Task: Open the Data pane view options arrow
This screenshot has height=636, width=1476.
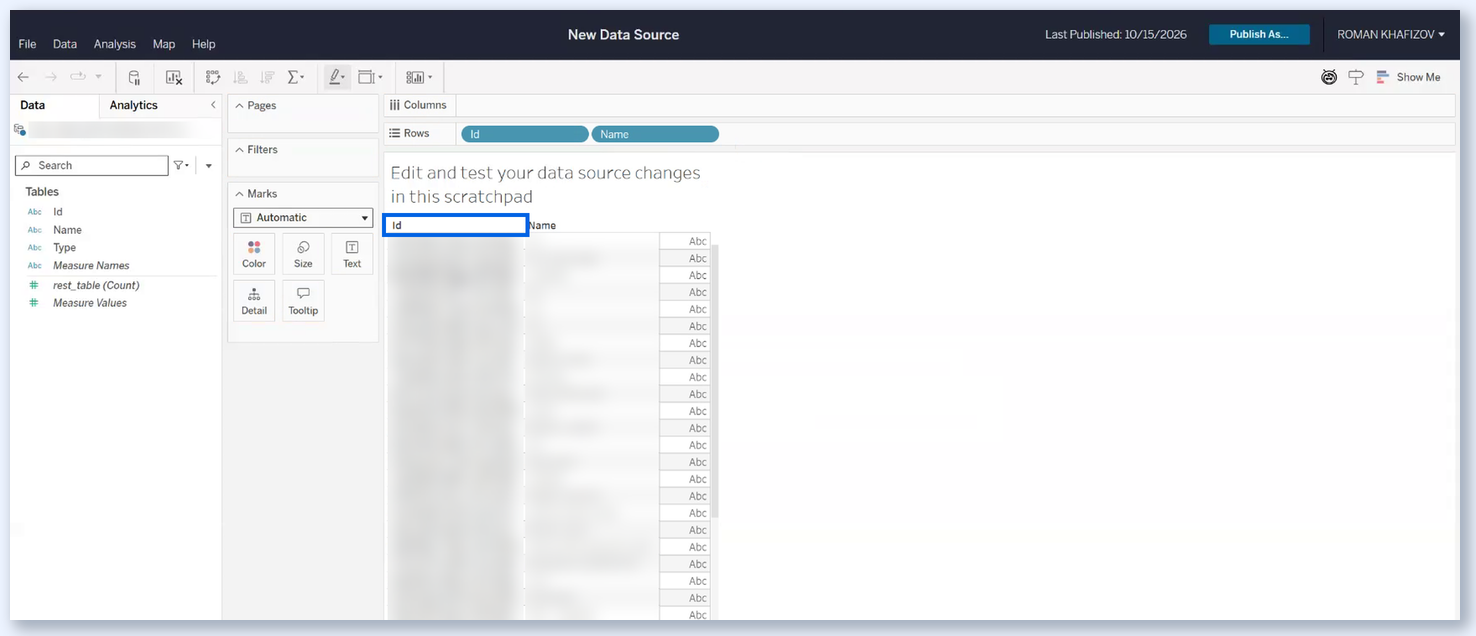Action: point(208,166)
